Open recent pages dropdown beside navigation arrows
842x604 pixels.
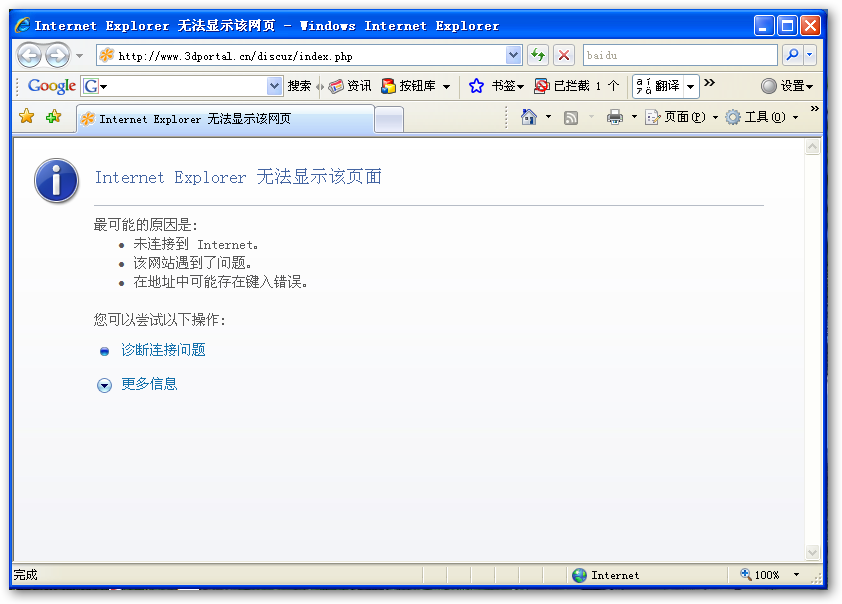tap(79, 55)
